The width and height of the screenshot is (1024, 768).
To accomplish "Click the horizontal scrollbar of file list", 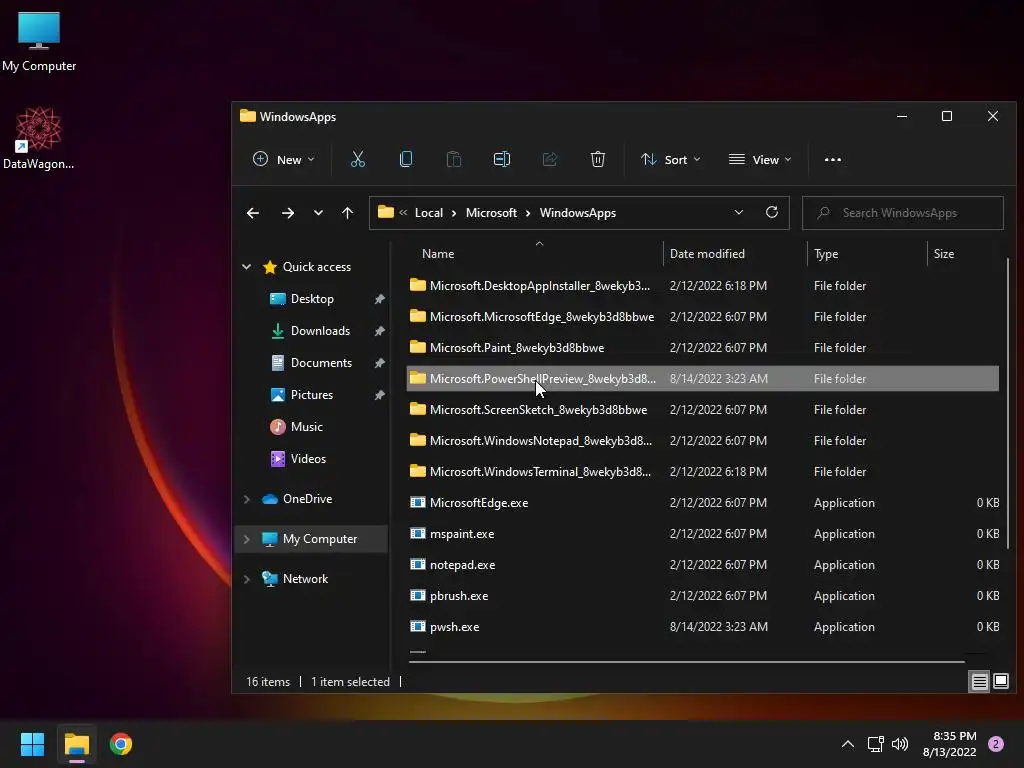I will click(x=686, y=662).
